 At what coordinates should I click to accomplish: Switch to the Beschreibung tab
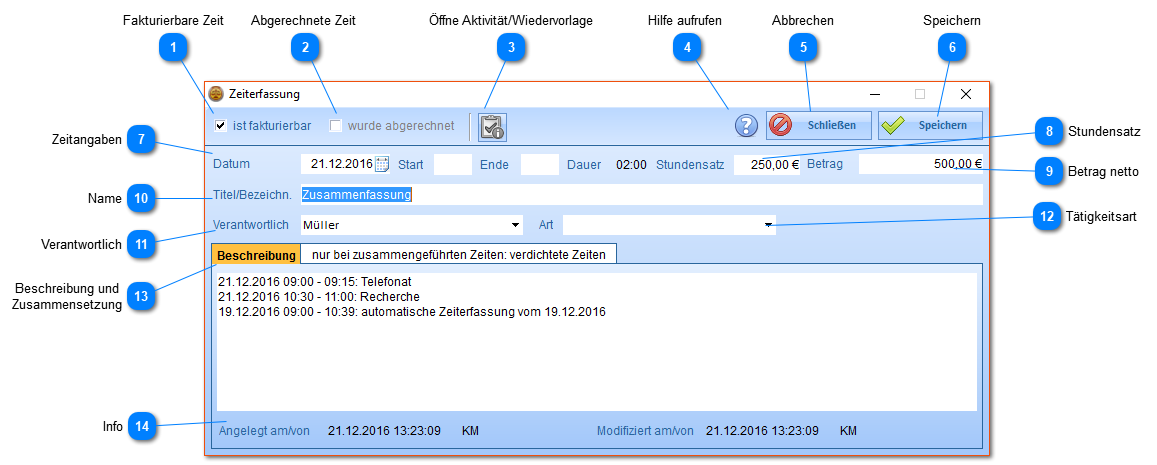pyautogui.click(x=256, y=255)
